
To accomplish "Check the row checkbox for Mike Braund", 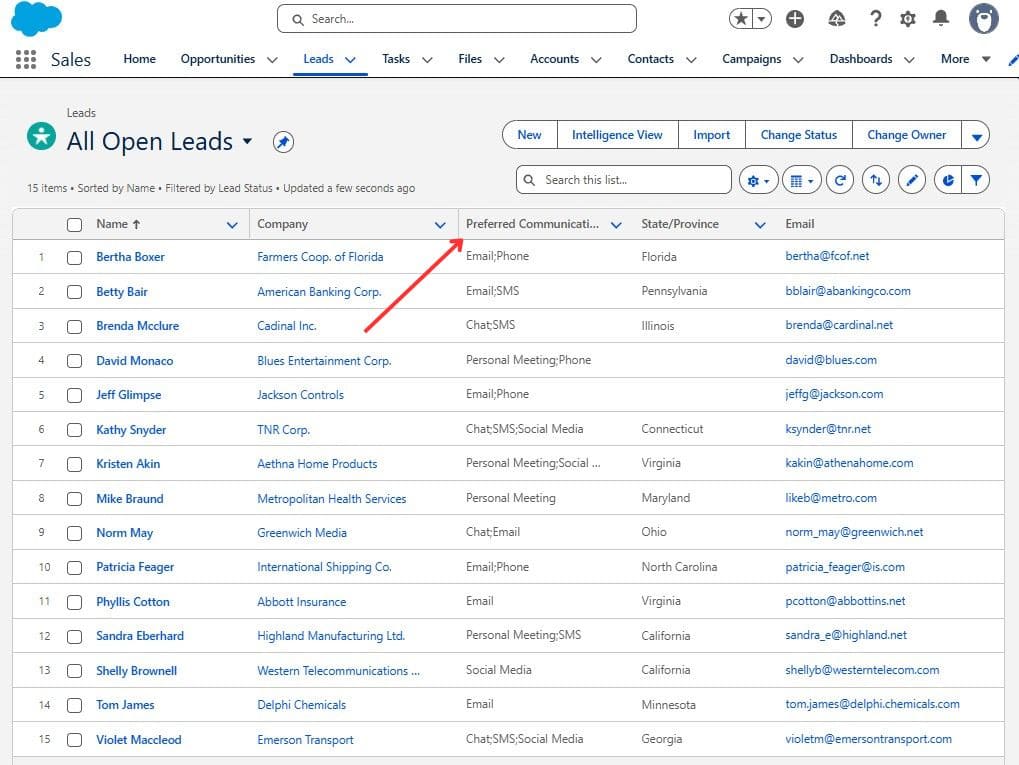I will 74,498.
